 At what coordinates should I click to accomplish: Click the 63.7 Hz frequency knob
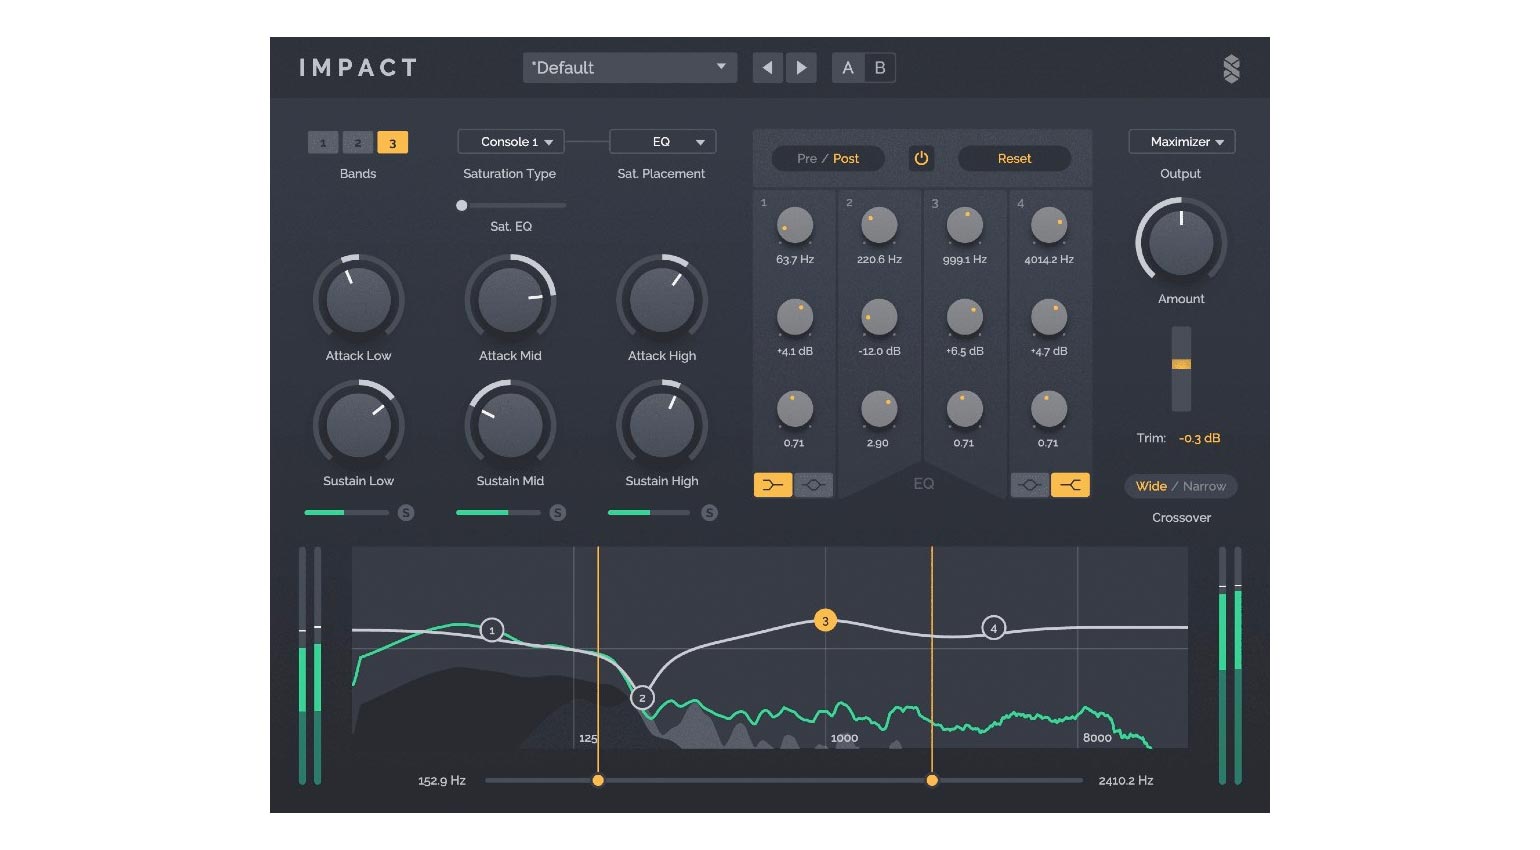pos(795,226)
